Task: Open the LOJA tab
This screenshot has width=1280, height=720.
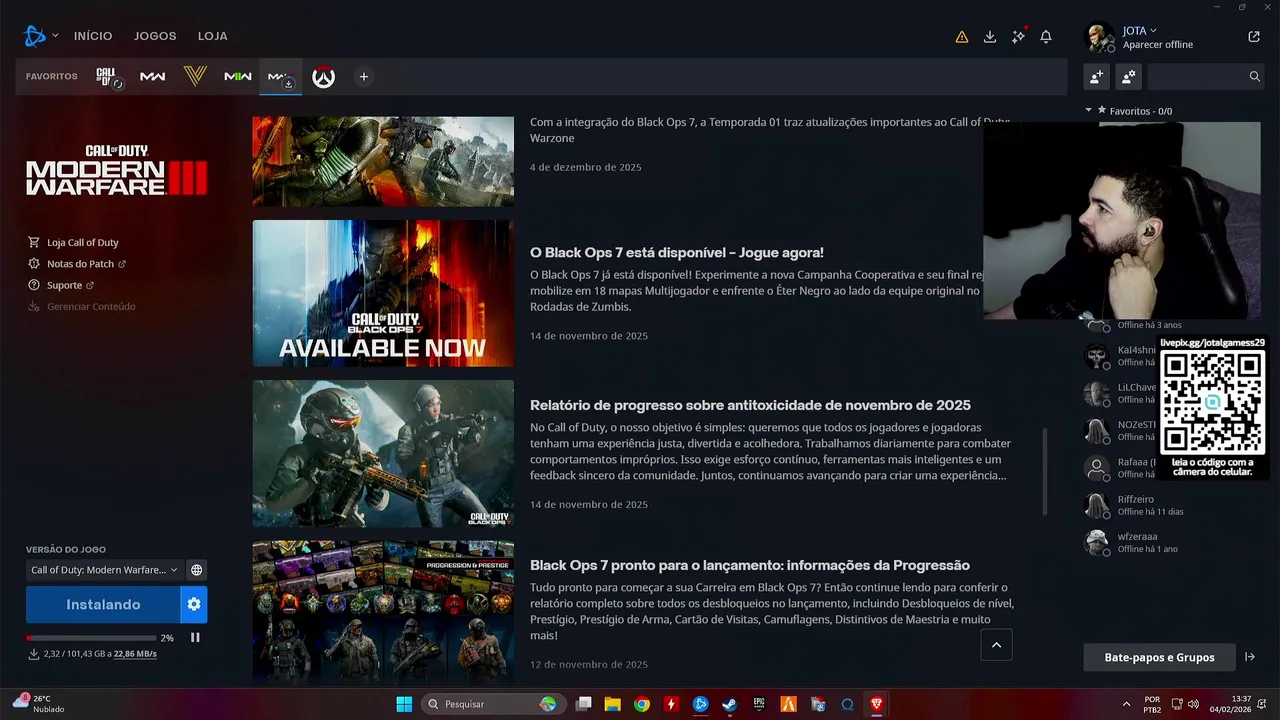Action: pos(212,36)
